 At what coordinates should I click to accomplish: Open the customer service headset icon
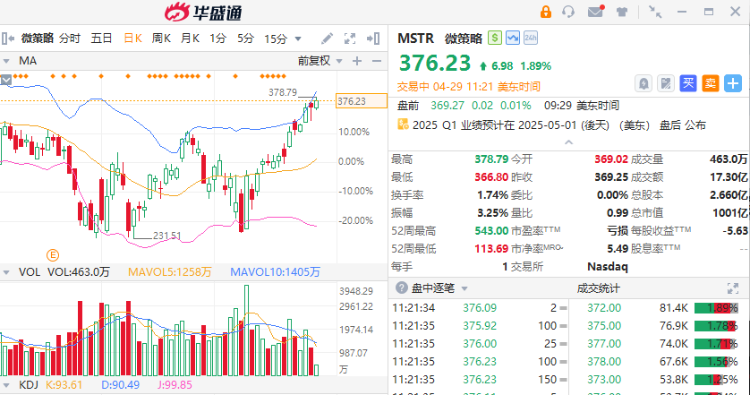[568, 11]
